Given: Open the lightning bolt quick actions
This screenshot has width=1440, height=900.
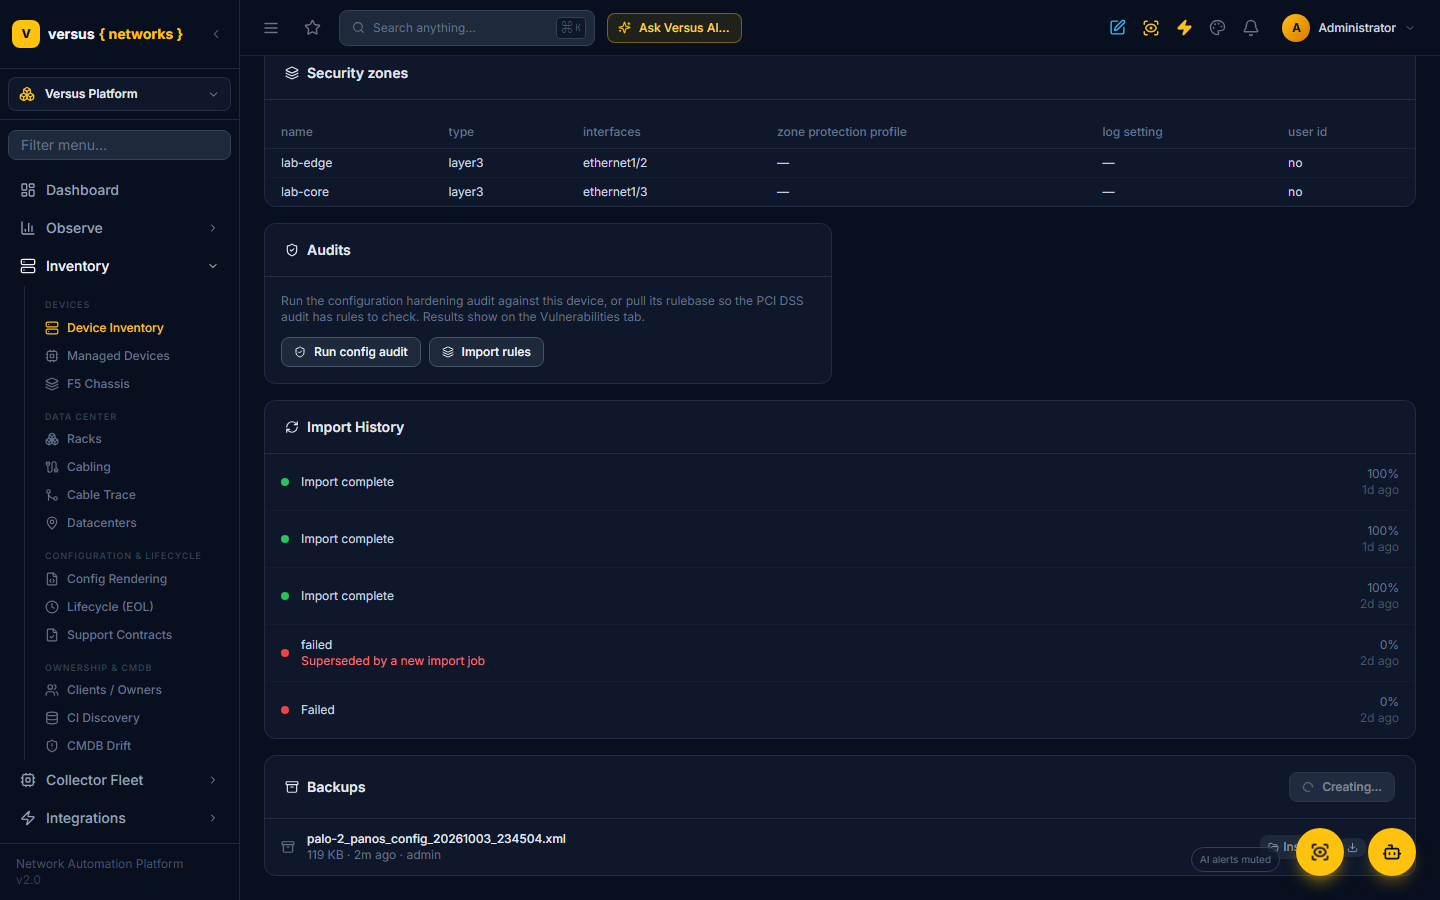Looking at the screenshot, I should pyautogui.click(x=1184, y=28).
